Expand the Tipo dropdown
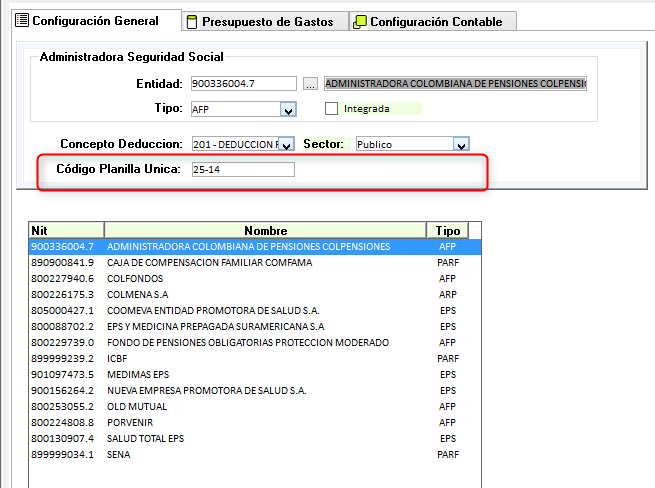Viewport: 655px width, 488px height. click(x=288, y=109)
